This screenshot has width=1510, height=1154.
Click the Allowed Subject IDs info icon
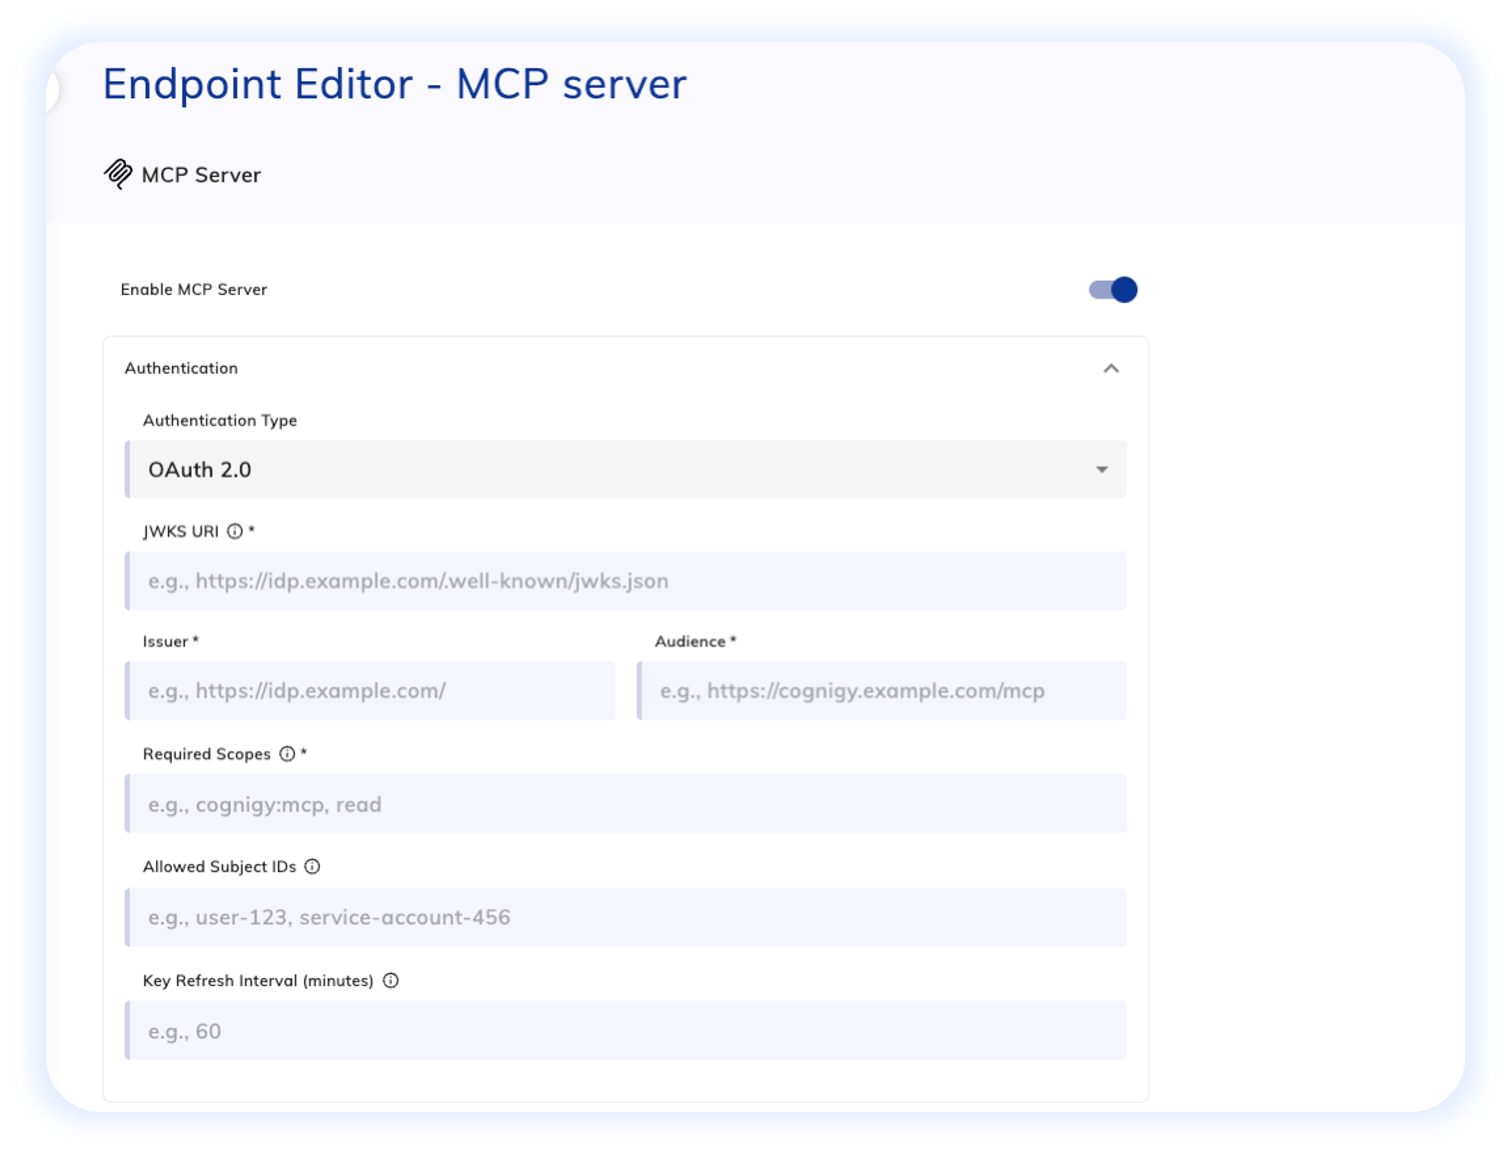pyautogui.click(x=312, y=867)
